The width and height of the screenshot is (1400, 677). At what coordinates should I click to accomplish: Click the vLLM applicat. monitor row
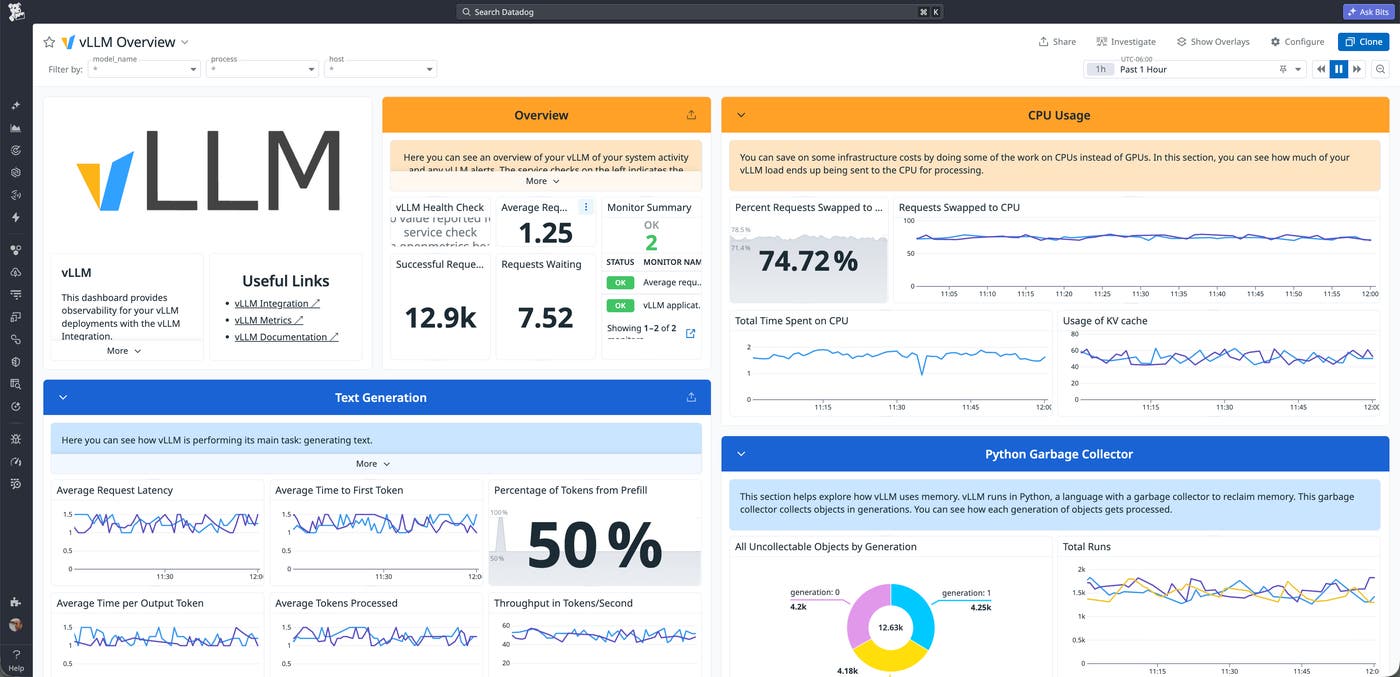tap(654, 305)
